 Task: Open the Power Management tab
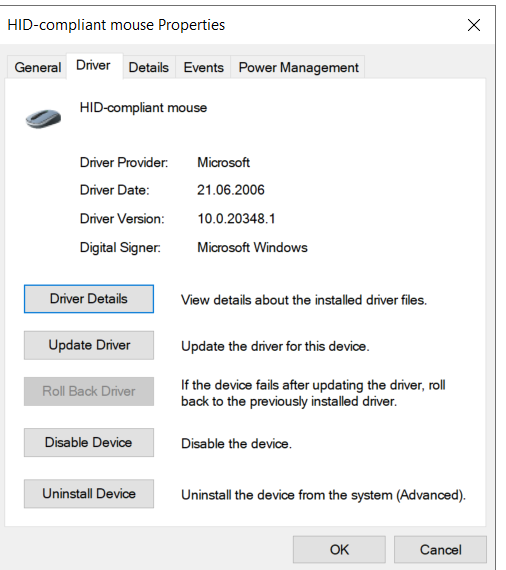[x=298, y=67]
